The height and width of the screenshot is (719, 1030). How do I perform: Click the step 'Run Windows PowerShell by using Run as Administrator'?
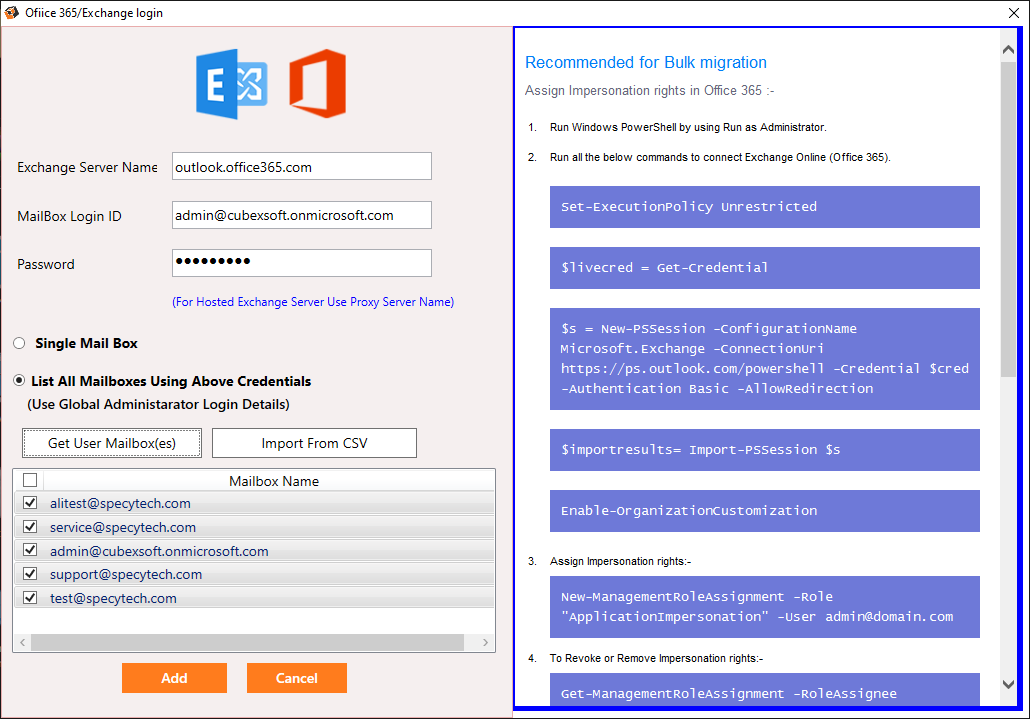click(x=688, y=127)
